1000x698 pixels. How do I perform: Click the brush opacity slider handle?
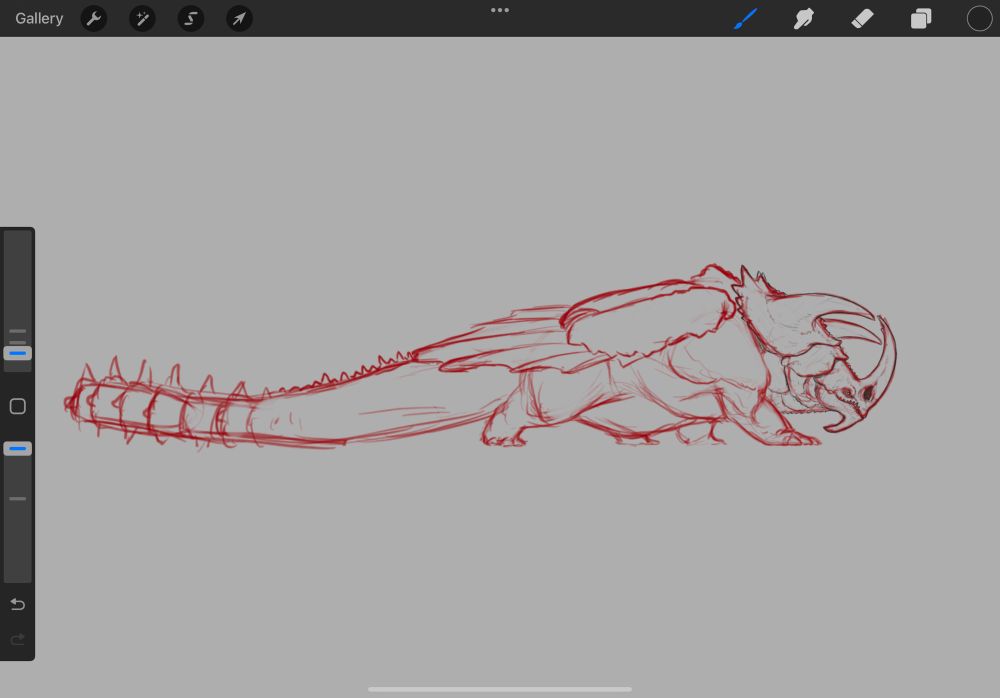coord(17,449)
